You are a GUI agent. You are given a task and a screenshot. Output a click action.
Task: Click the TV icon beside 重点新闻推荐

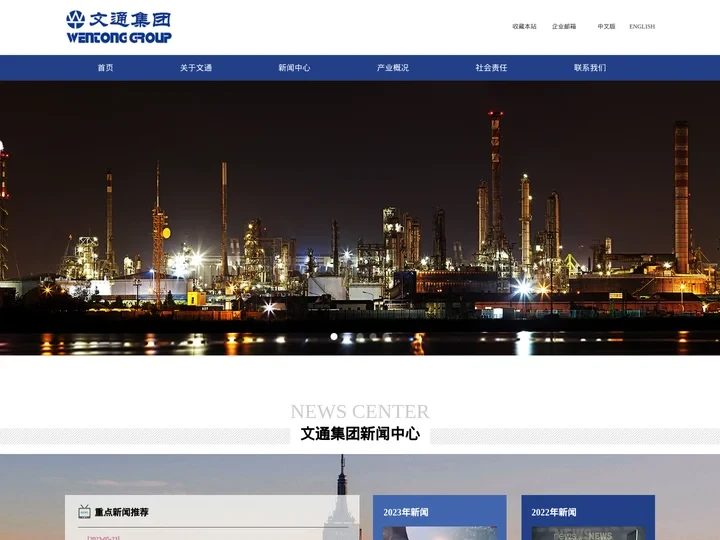tap(84, 512)
